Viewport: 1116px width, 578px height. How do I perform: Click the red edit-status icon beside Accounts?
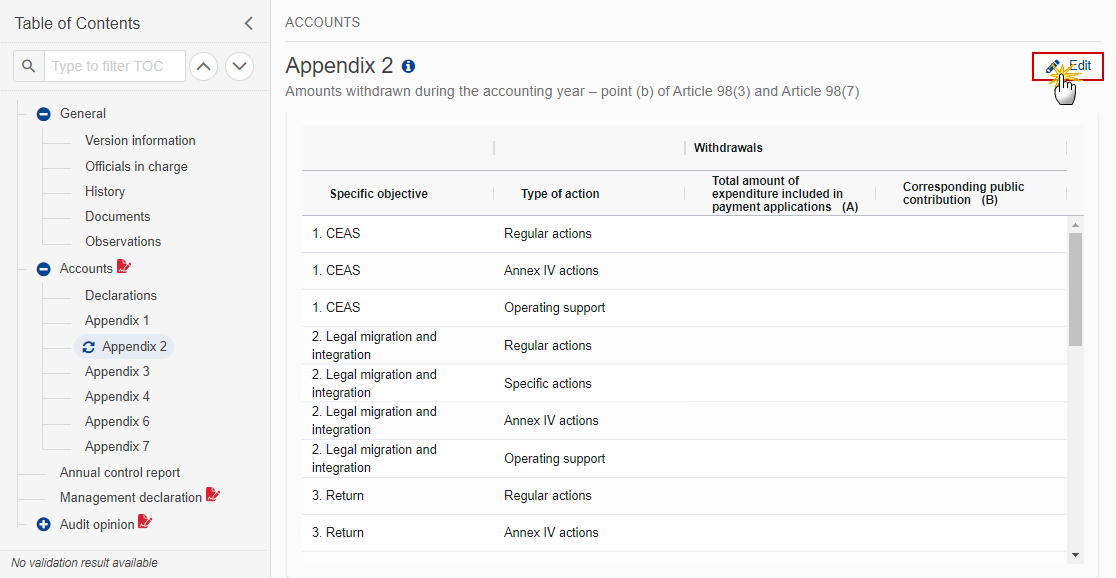pyautogui.click(x=124, y=267)
